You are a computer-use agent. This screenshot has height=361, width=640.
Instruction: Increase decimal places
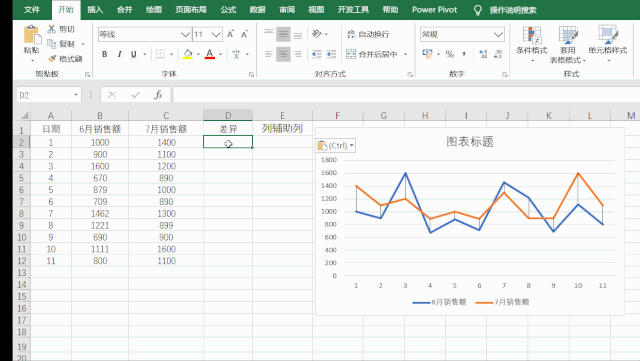pos(483,54)
